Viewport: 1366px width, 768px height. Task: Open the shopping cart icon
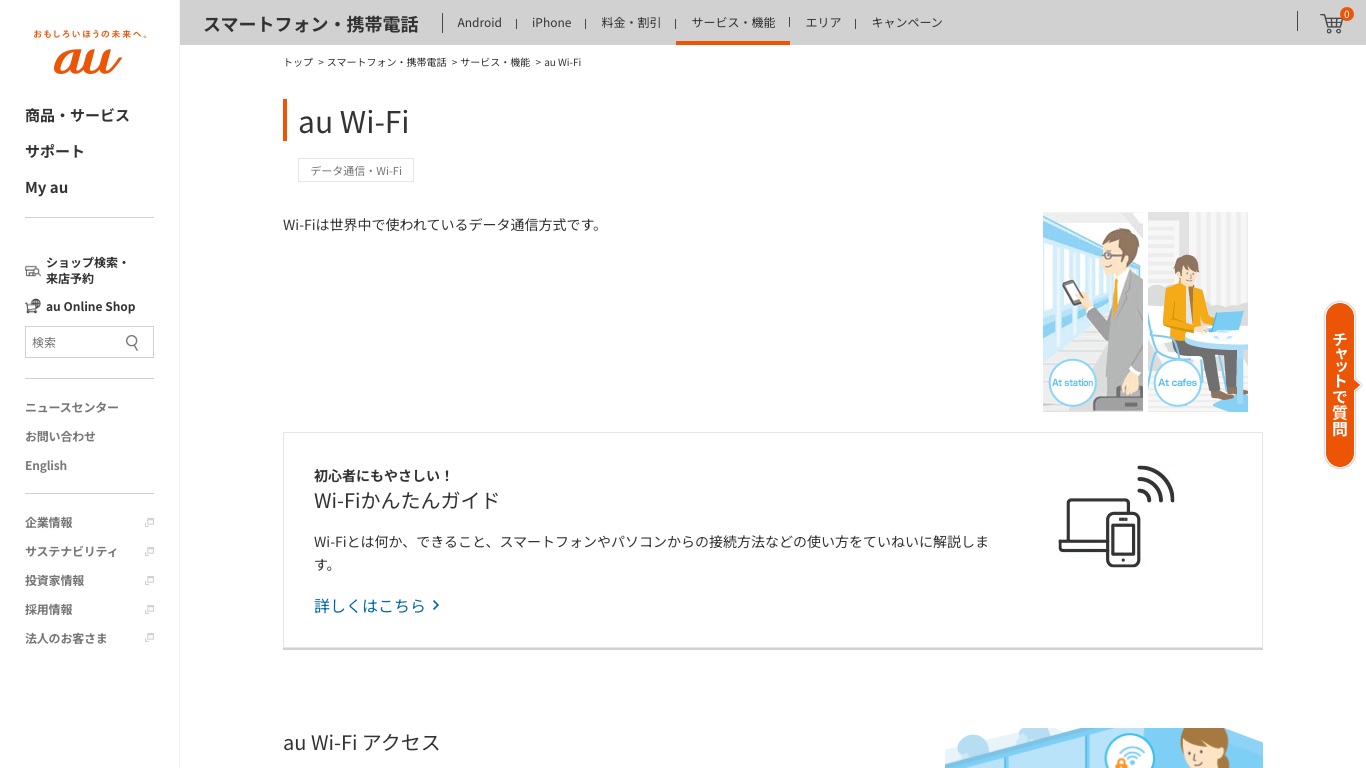point(1333,22)
